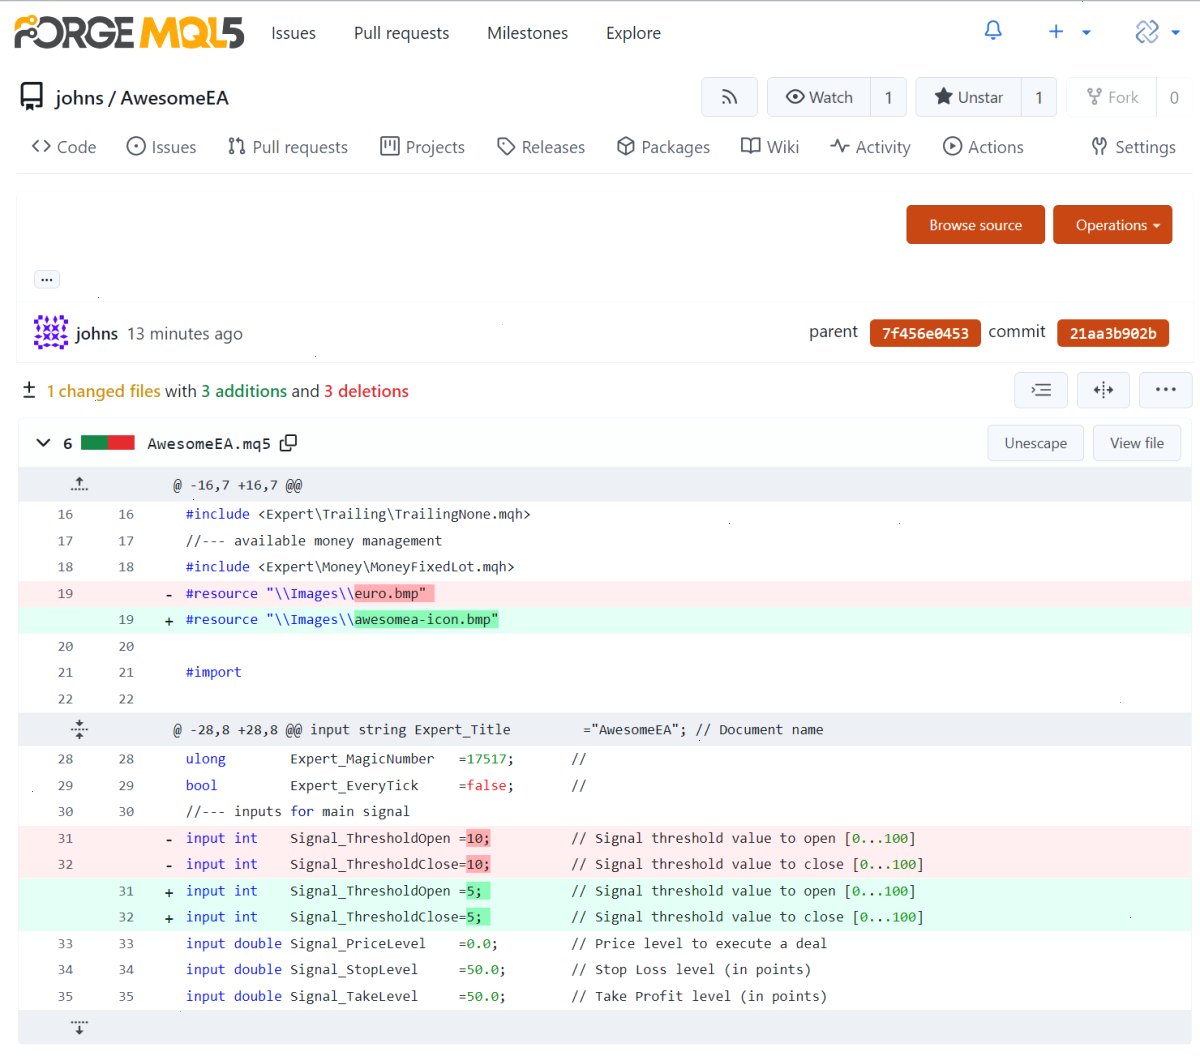Unstar the repository
The height and width of the screenshot is (1056, 1200).
(x=968, y=97)
